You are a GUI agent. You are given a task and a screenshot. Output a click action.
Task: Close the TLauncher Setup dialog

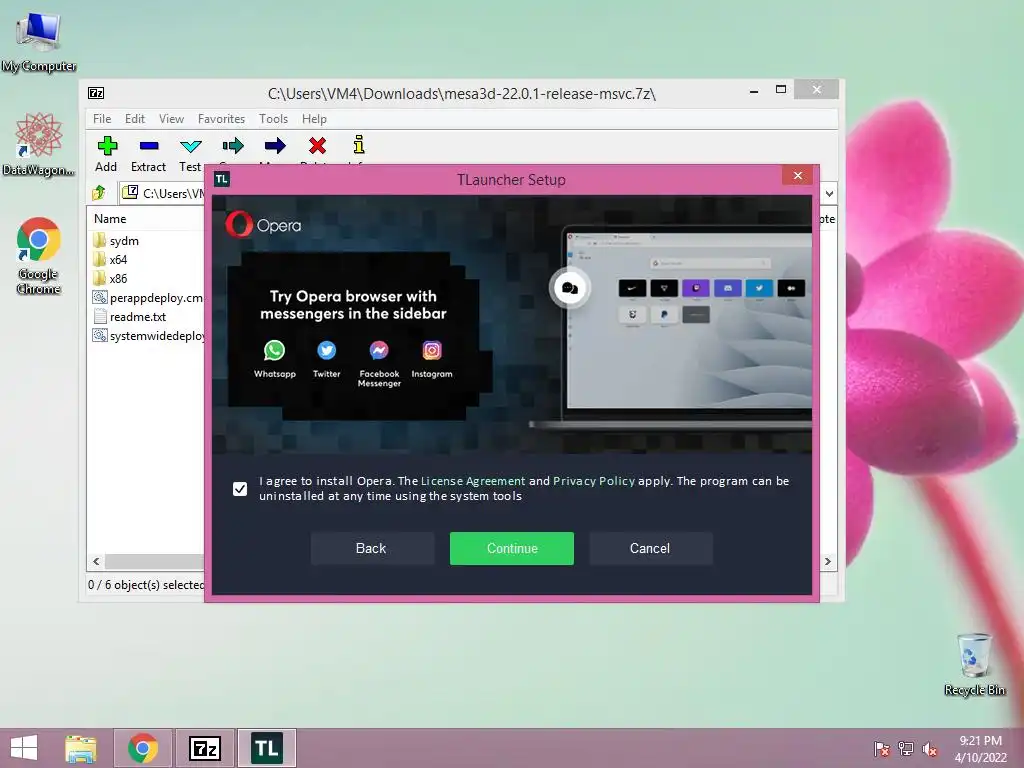coord(797,176)
